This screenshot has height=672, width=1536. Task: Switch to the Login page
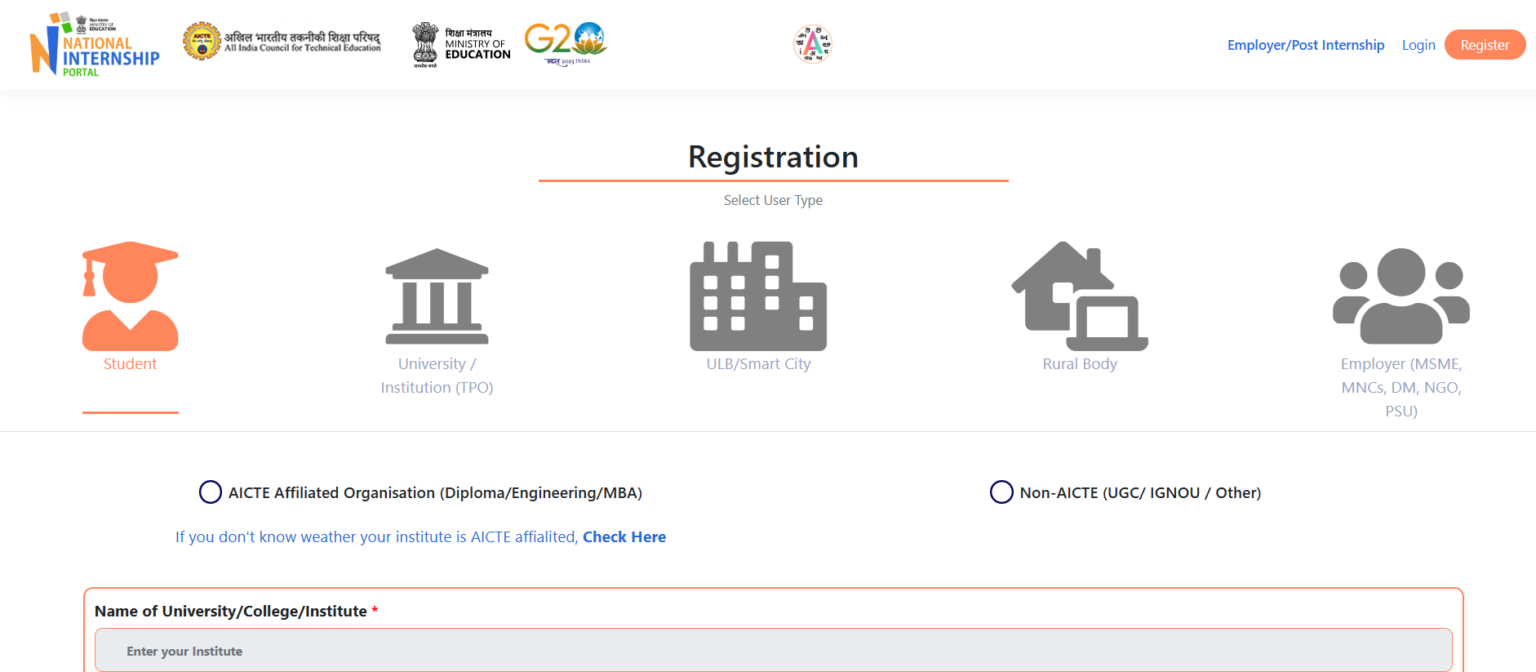point(1418,44)
